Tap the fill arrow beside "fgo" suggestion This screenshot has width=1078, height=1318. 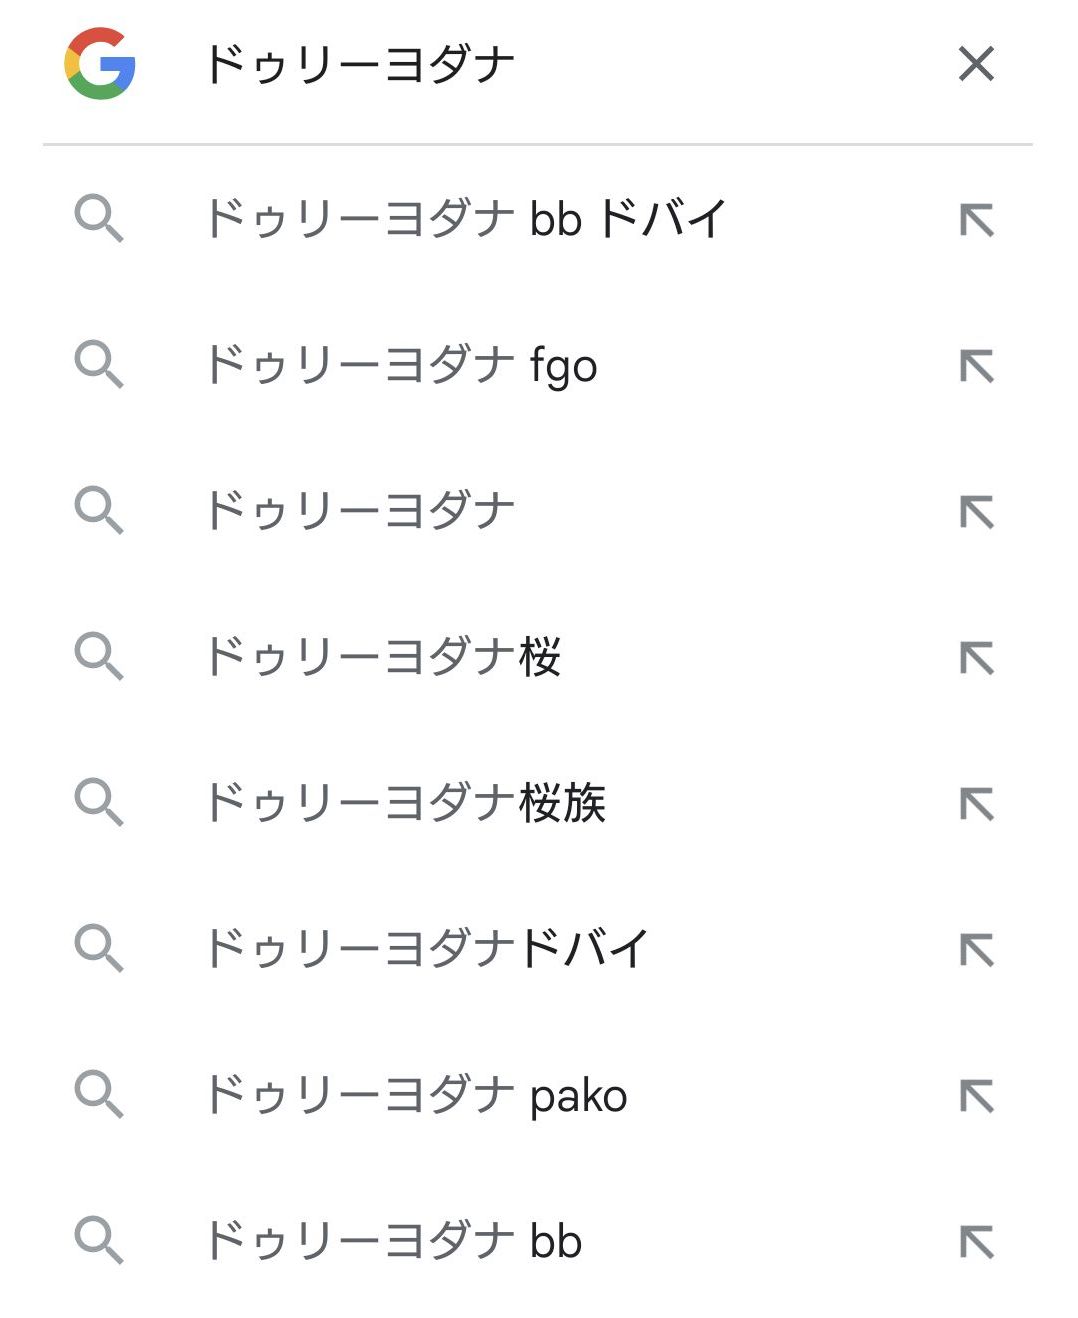976,366
